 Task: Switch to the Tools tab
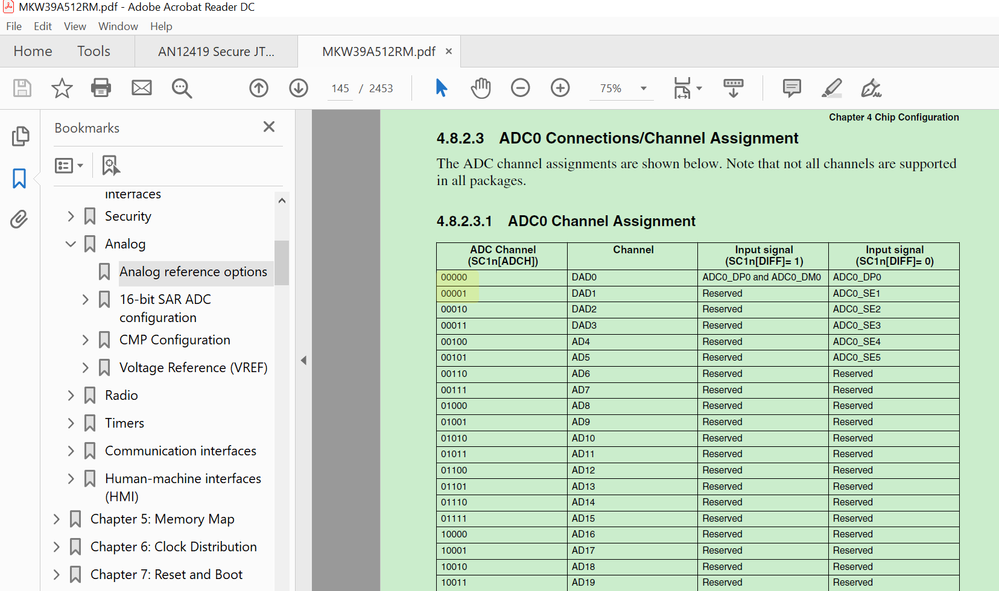(94, 51)
